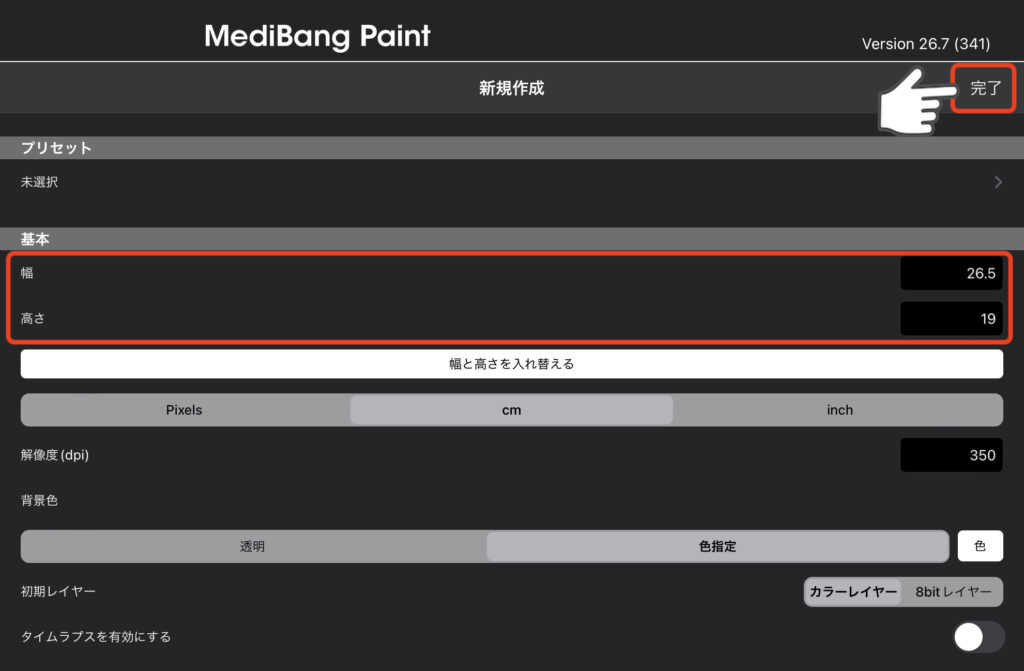Edit the 解像度 dpi field showing 350
The width and height of the screenshot is (1024, 671).
click(951, 455)
